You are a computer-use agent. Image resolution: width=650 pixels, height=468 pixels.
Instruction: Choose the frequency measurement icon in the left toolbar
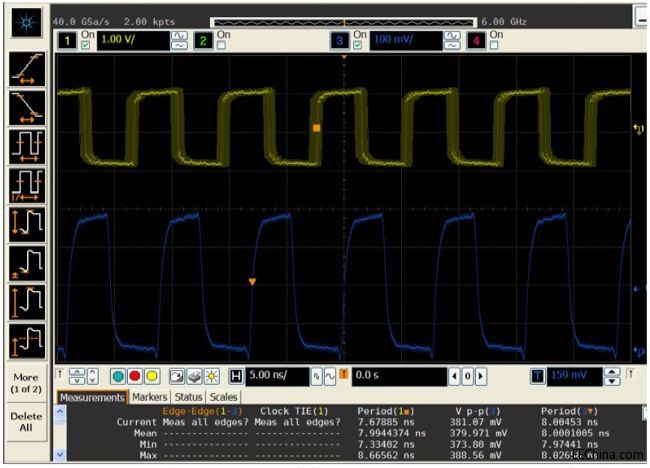pyautogui.click(x=27, y=186)
